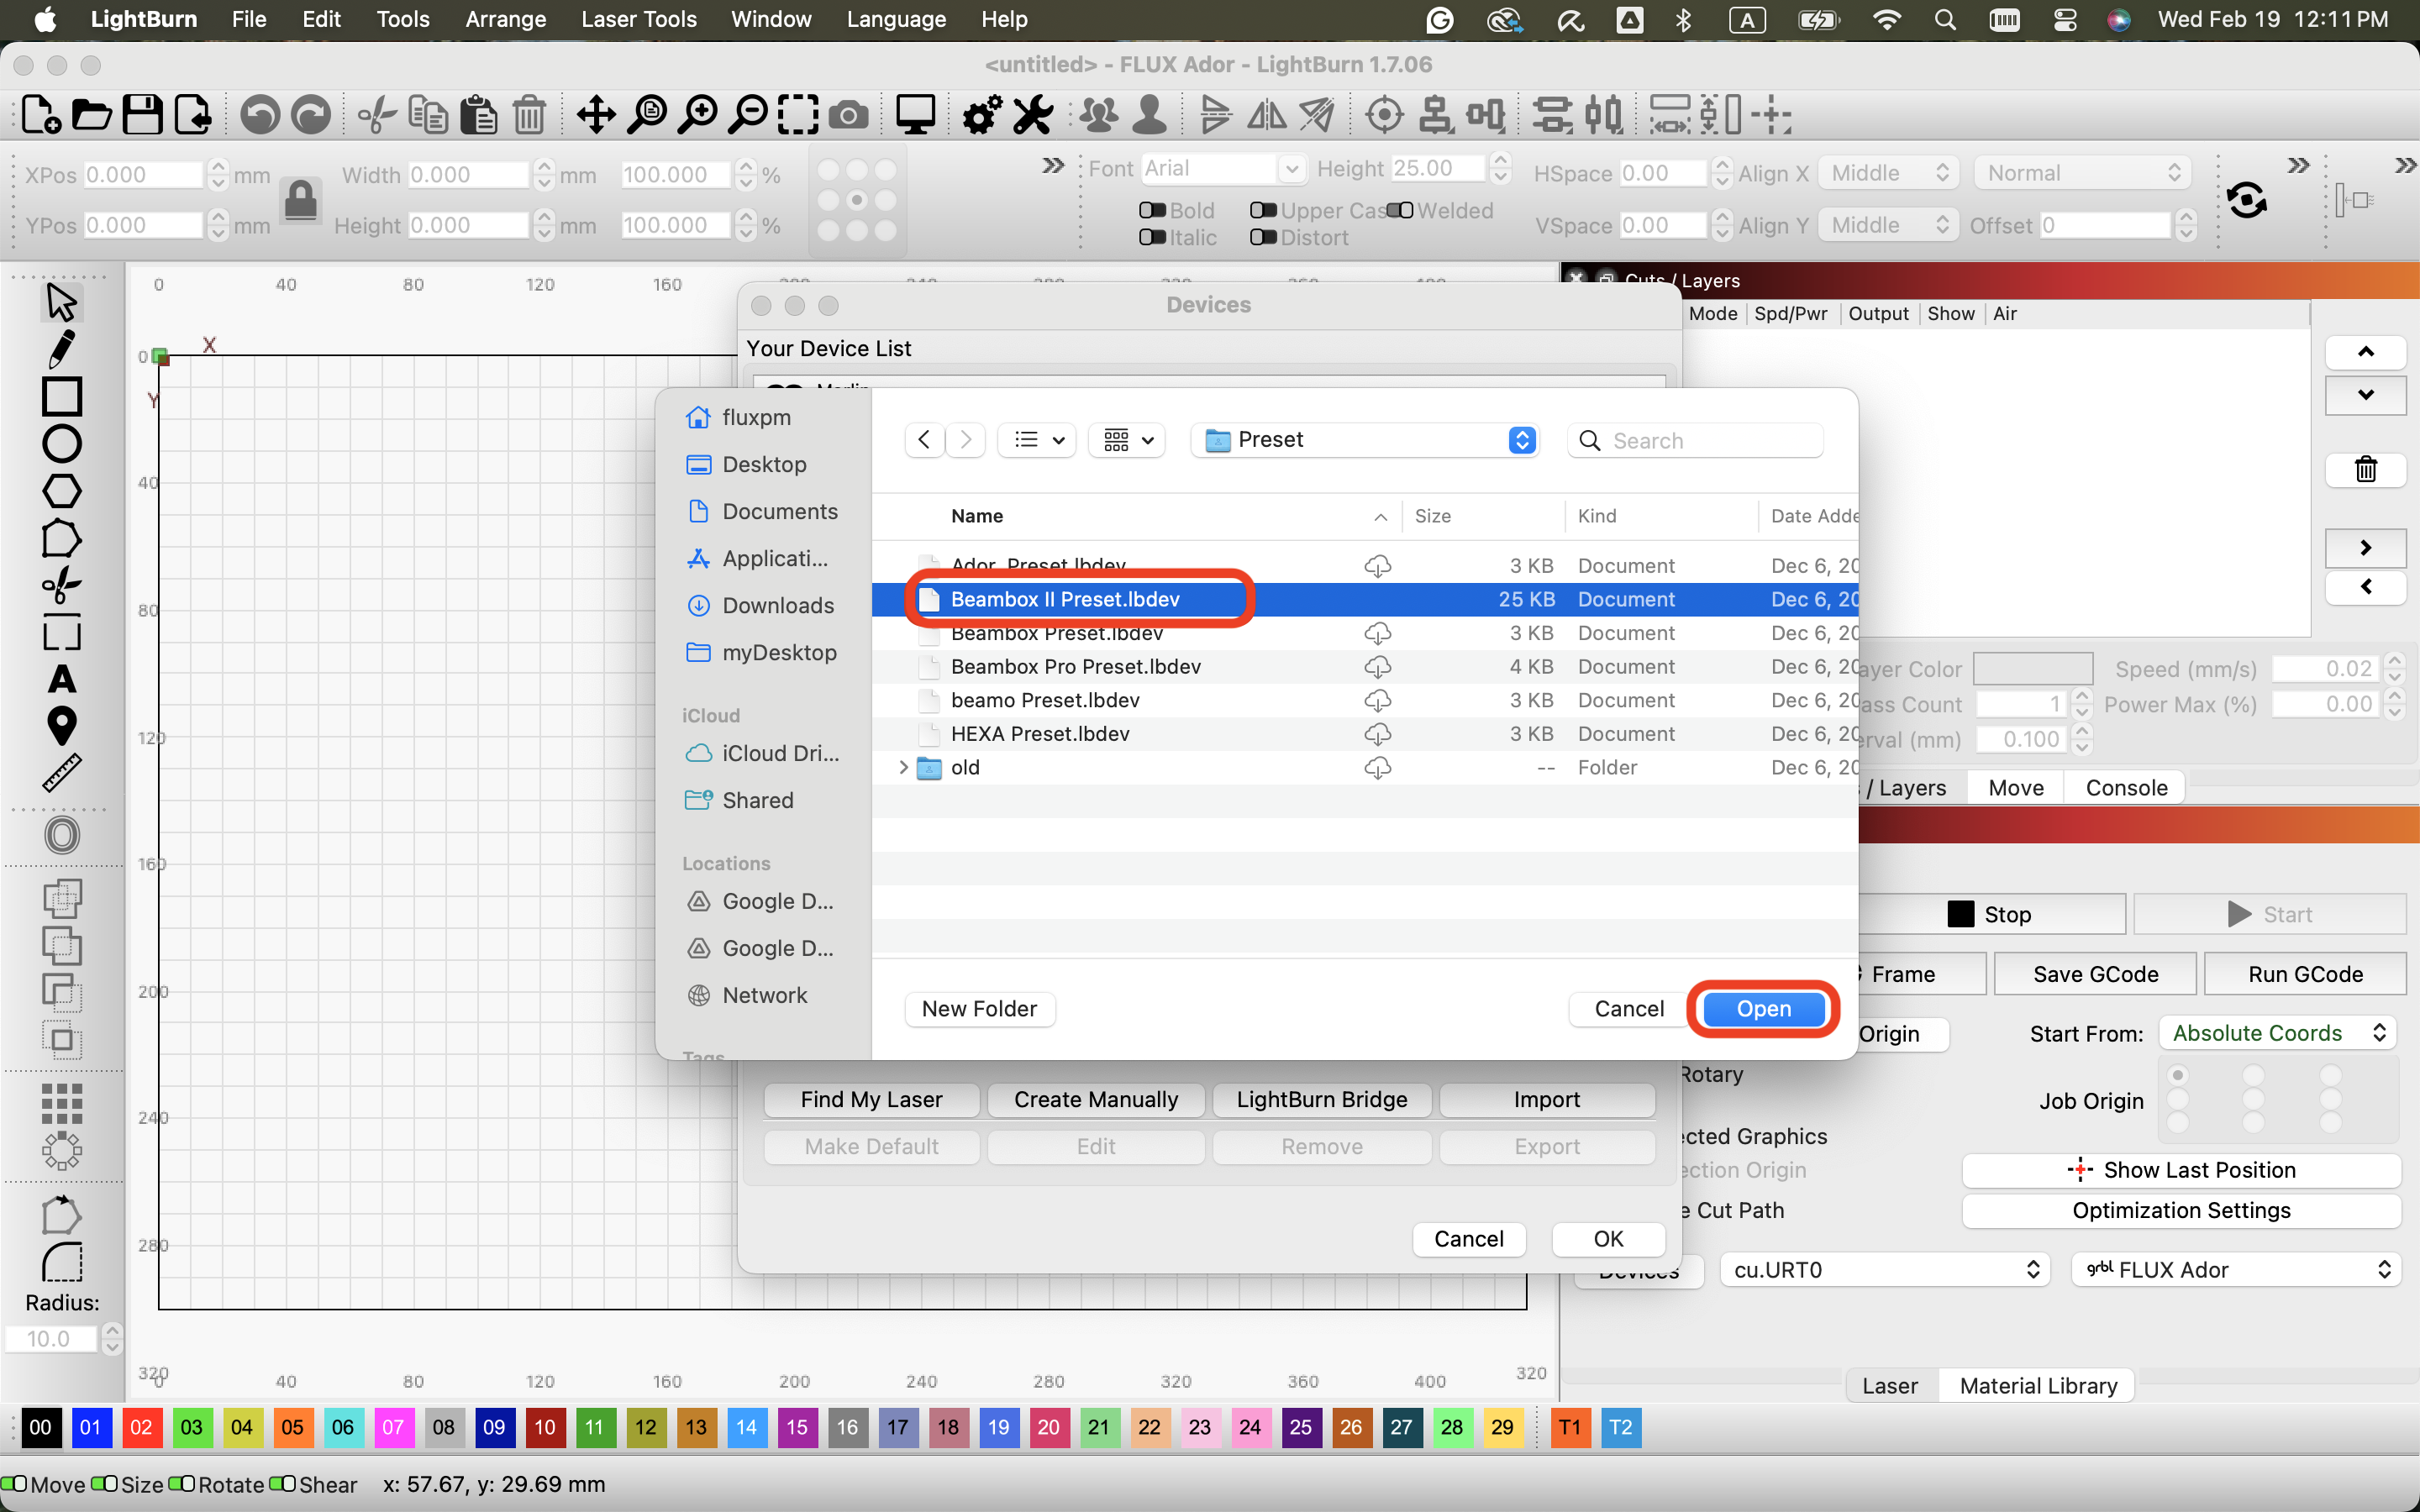The image size is (2420, 1512).
Task: Click the New Folder button
Action: pyautogui.click(x=979, y=1009)
